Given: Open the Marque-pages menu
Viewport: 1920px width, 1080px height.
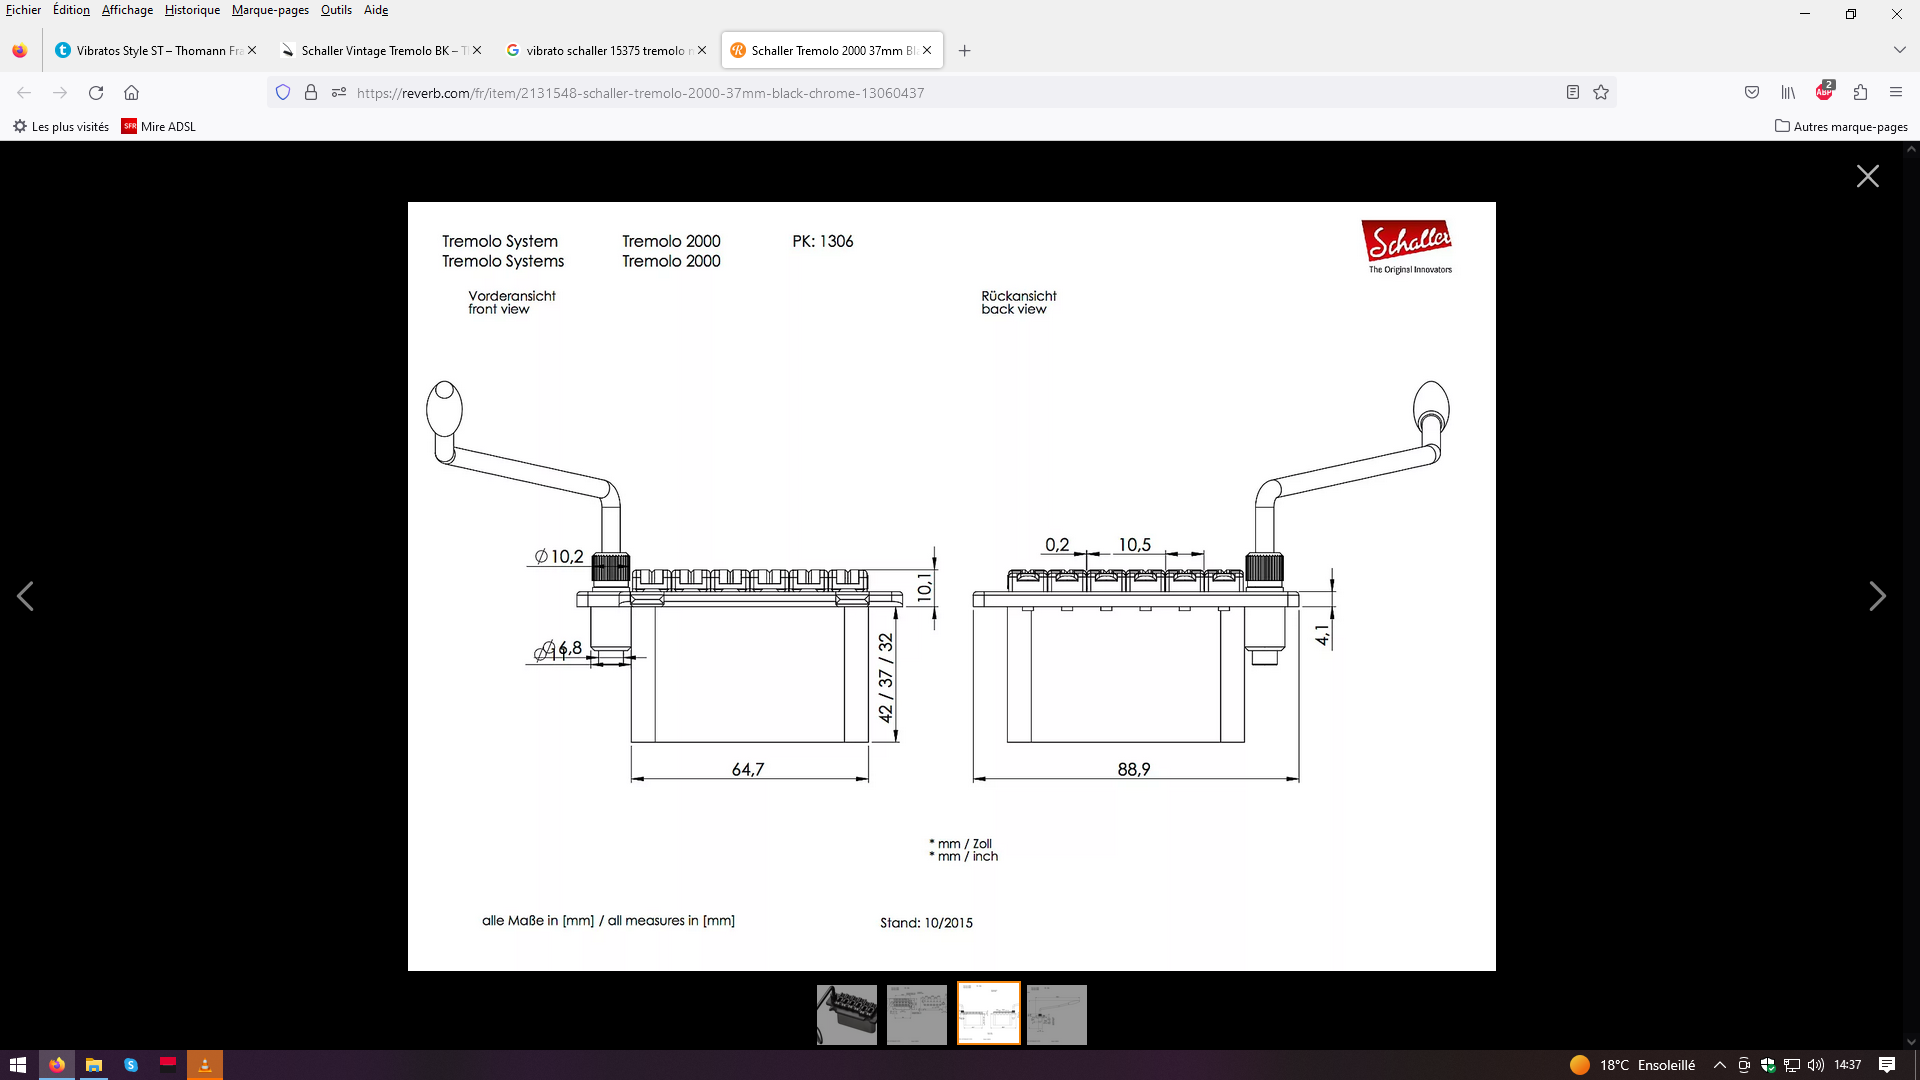Looking at the screenshot, I should coord(270,10).
